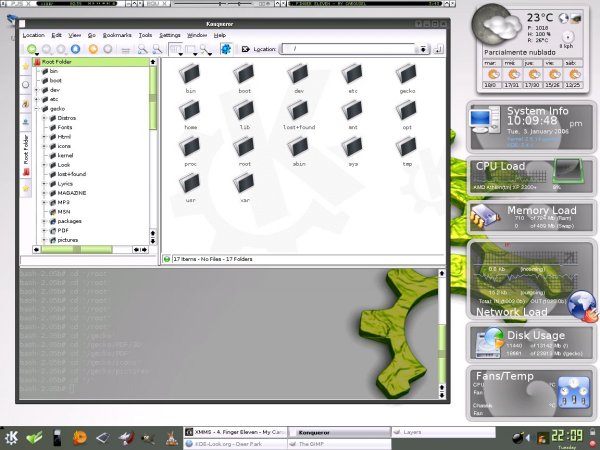Image resolution: width=600 pixels, height=450 pixels.
Task: Open the 'usr' folder icon in file view
Action: click(189, 183)
